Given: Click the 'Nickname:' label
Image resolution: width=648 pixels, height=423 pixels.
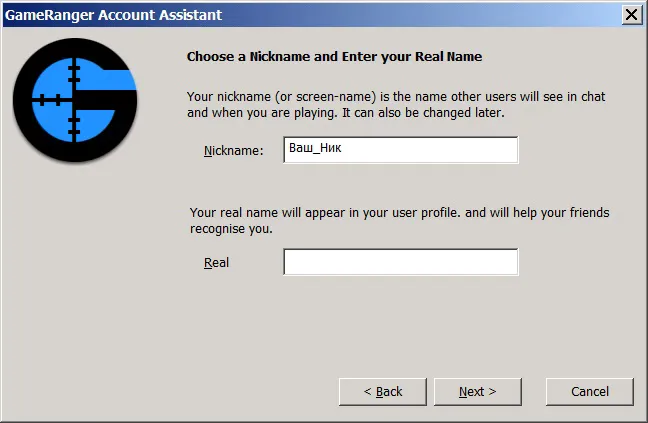Looking at the screenshot, I should tap(233, 151).
